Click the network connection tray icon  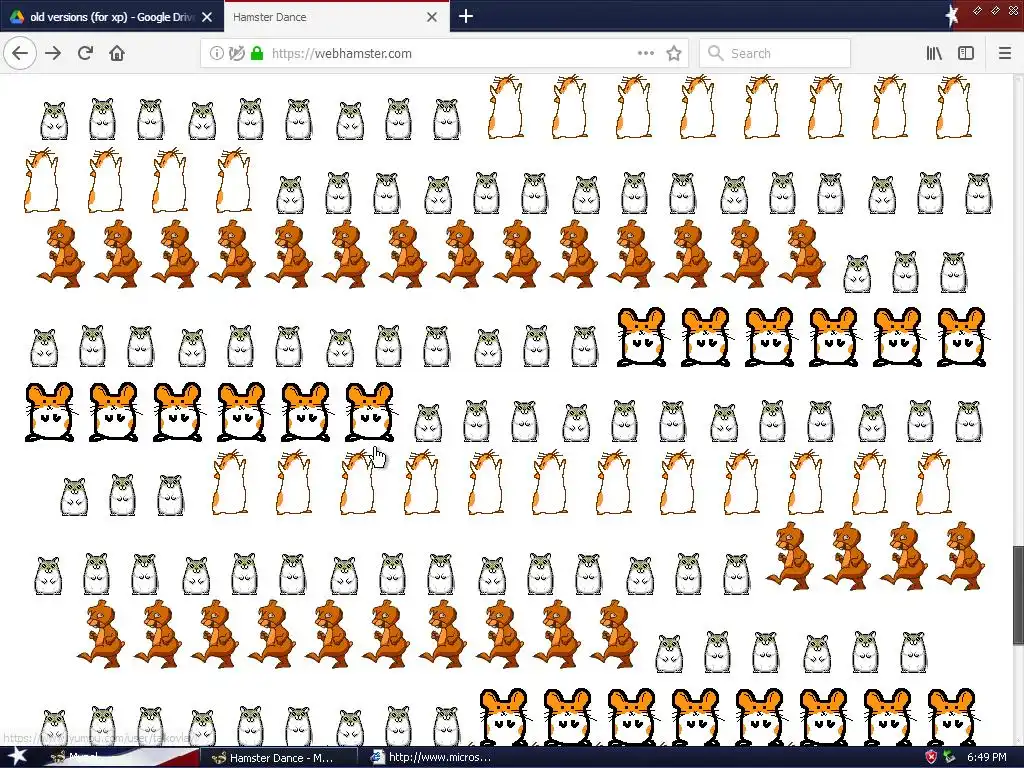[x=949, y=758]
